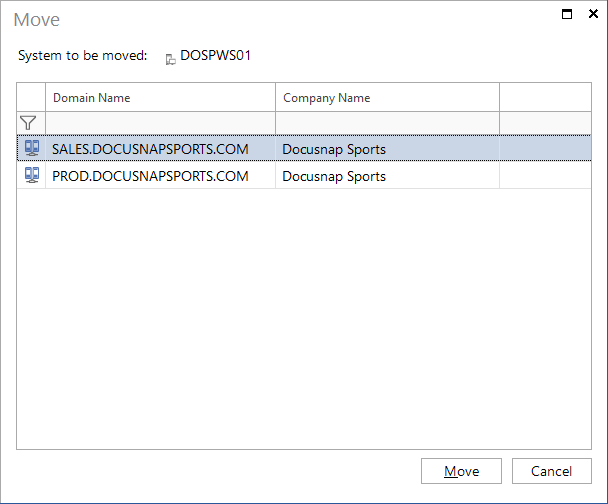Click the Move button
The image size is (608, 504).
[461, 471]
